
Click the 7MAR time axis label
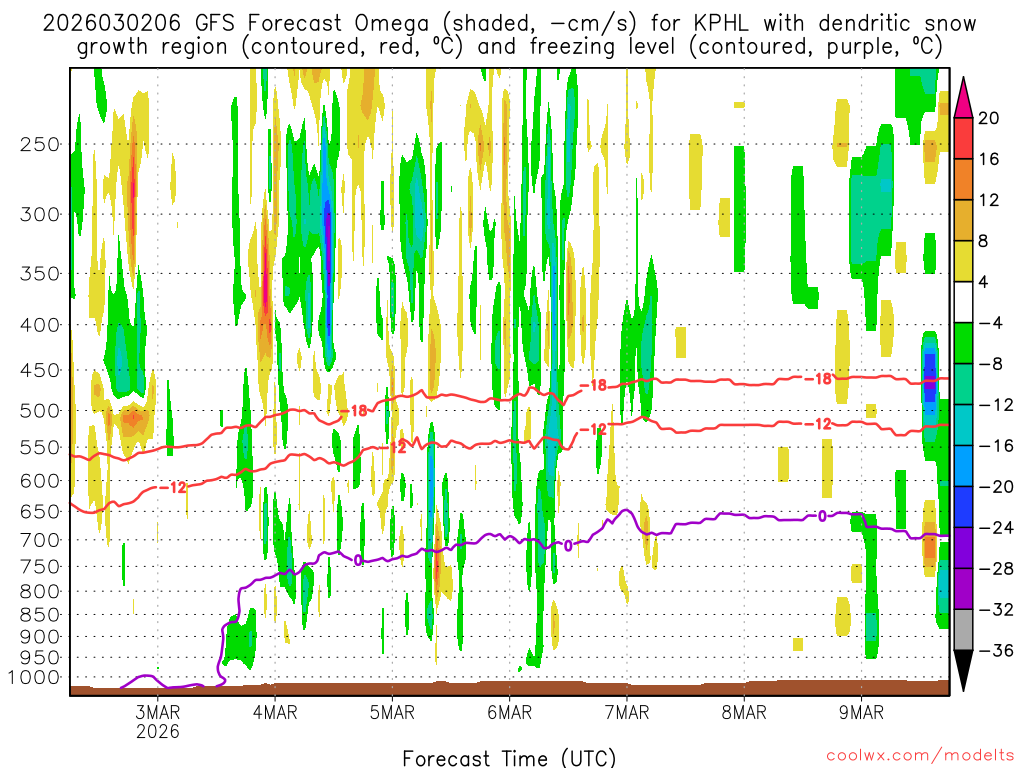(x=626, y=712)
